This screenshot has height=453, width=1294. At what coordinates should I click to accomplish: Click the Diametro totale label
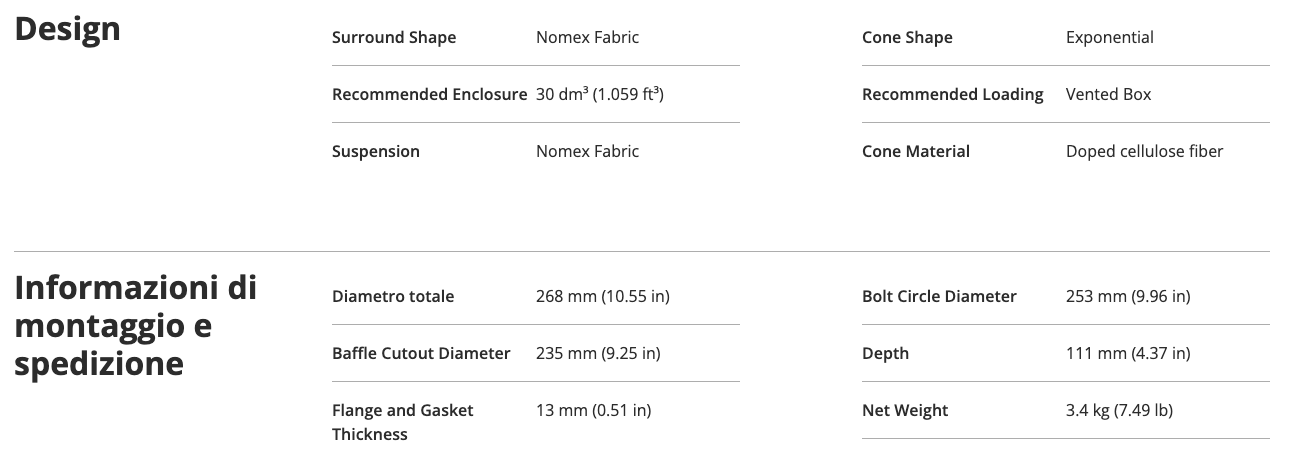point(393,297)
